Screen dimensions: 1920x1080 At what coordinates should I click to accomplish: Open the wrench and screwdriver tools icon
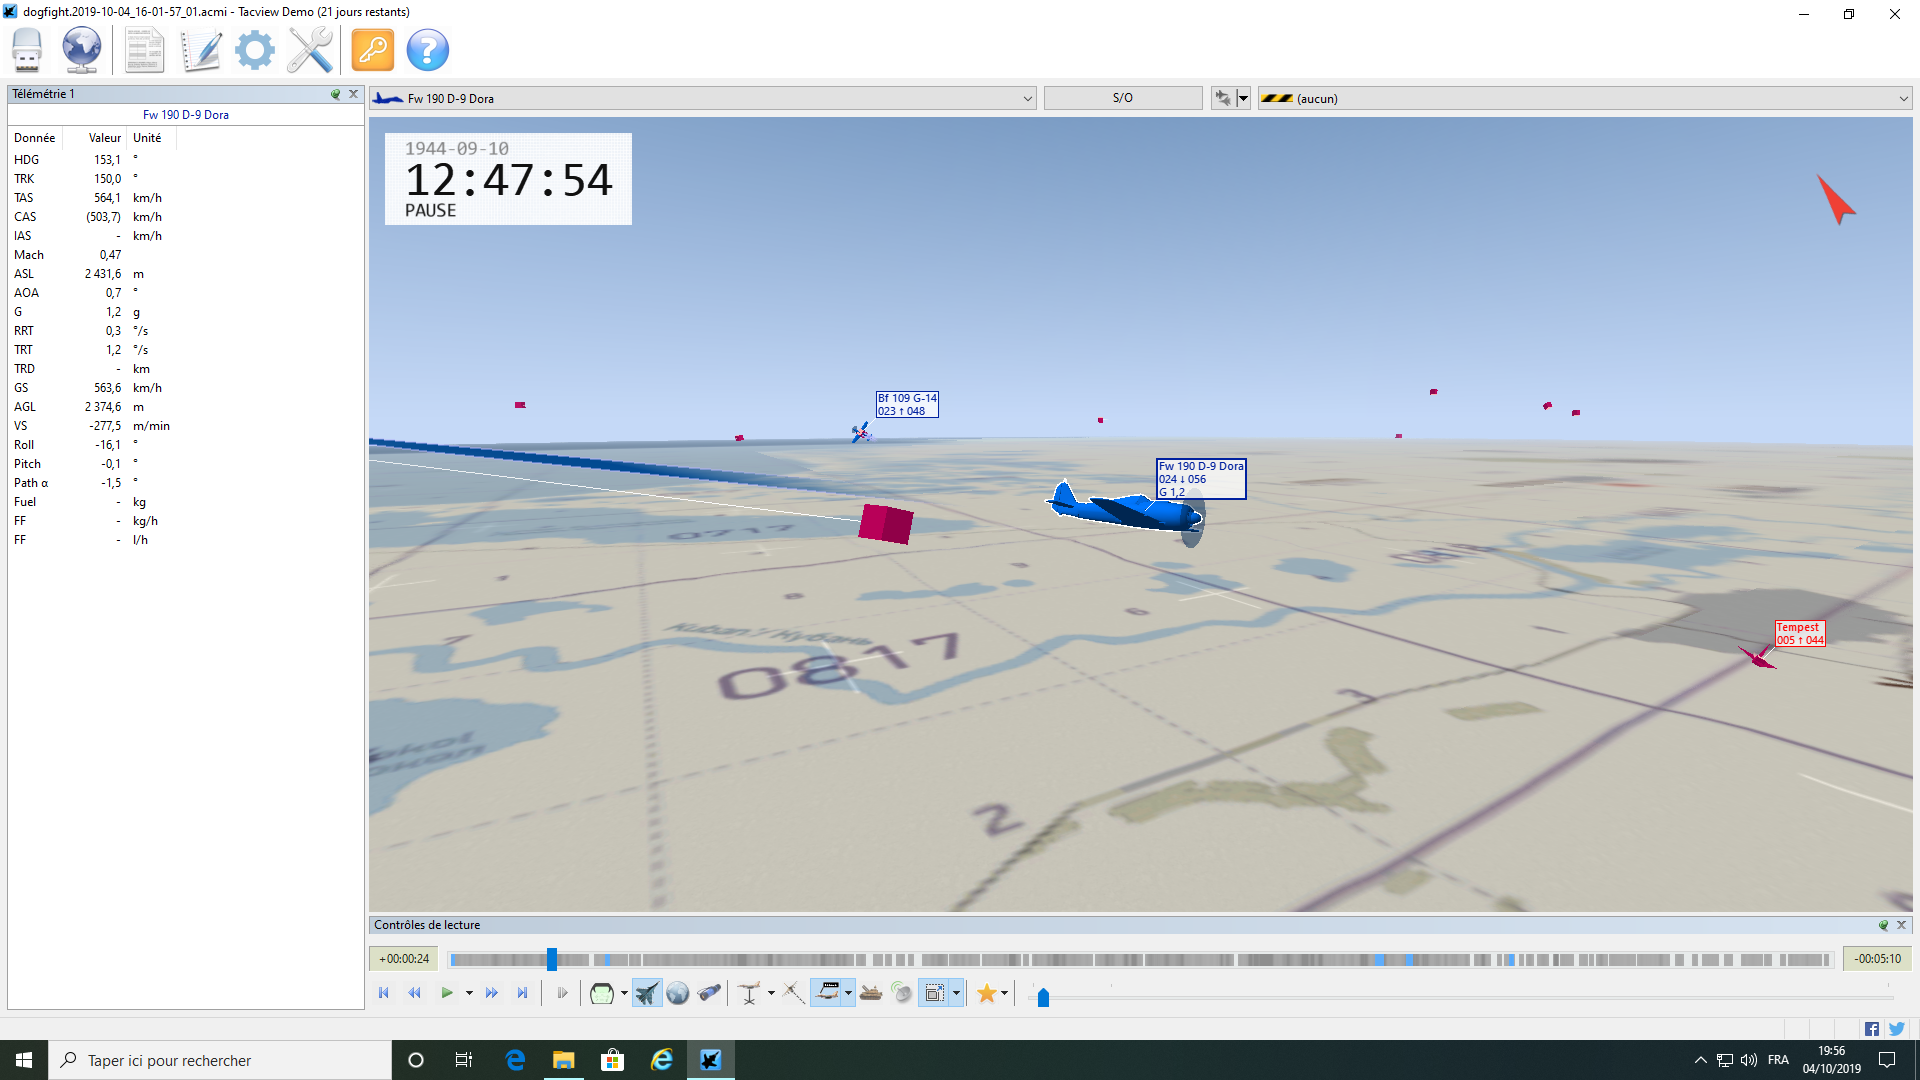pos(310,49)
